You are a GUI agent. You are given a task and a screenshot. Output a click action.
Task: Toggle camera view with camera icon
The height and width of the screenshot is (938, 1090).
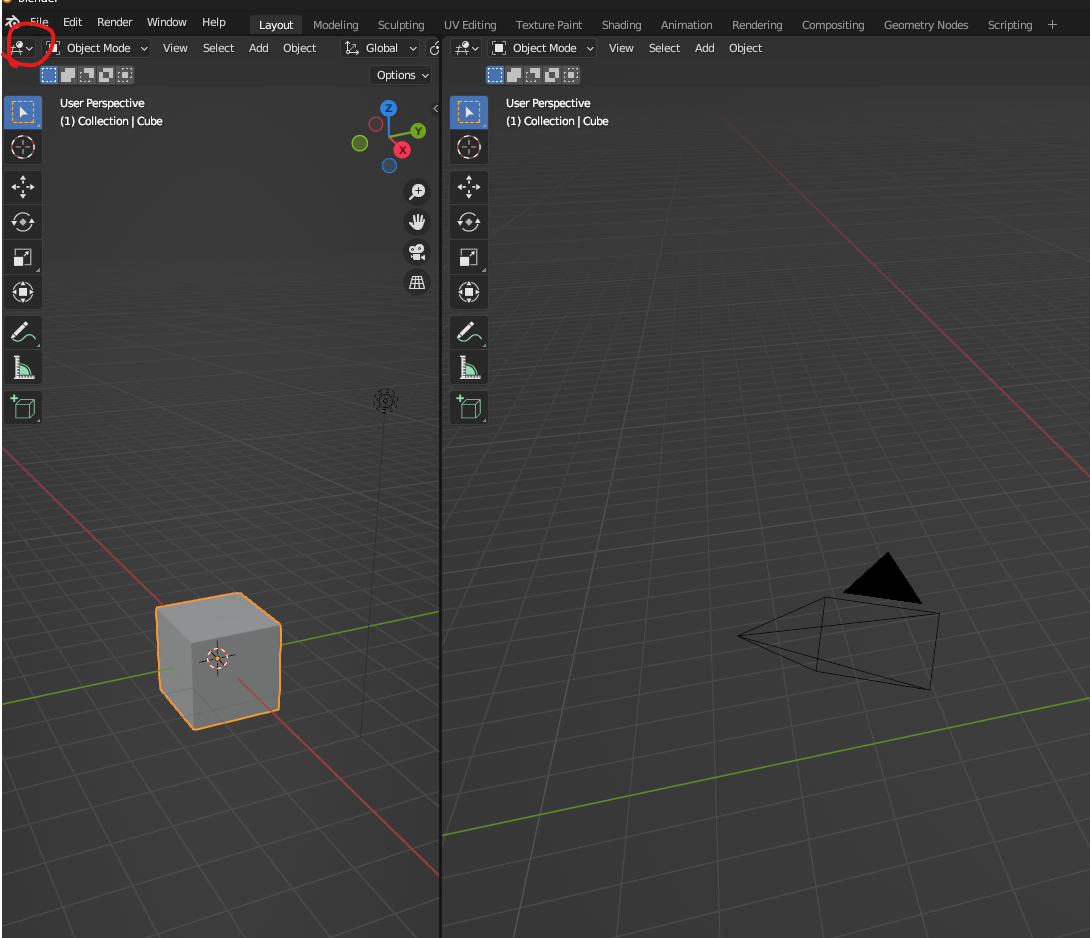pos(417,252)
